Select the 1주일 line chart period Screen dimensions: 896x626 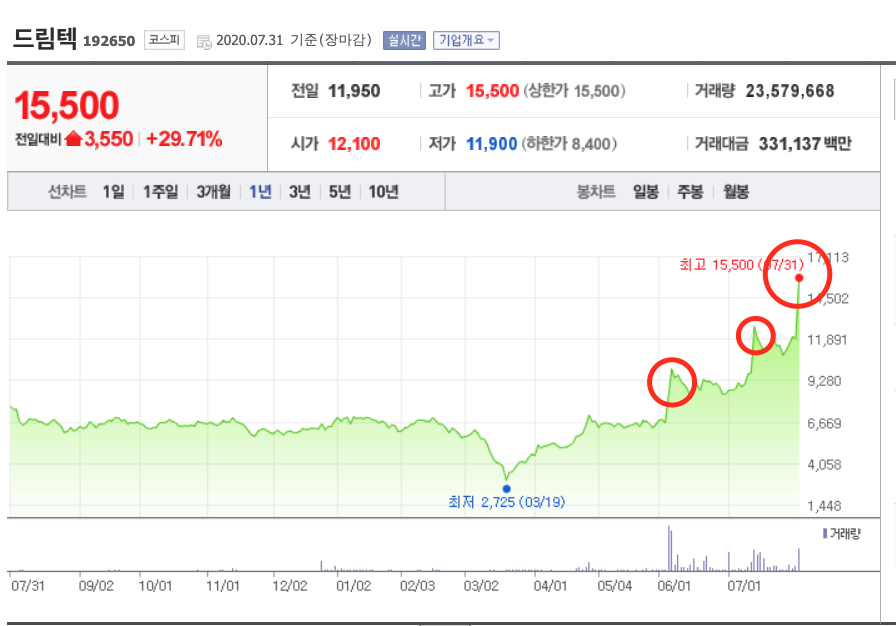tap(160, 192)
